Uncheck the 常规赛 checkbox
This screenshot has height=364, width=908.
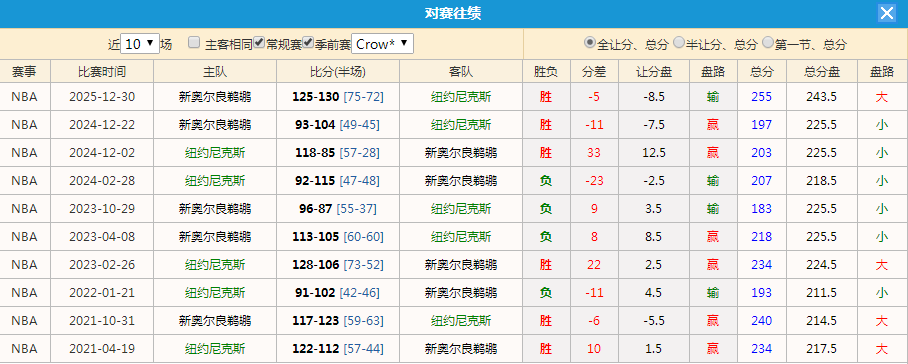pyautogui.click(x=259, y=42)
